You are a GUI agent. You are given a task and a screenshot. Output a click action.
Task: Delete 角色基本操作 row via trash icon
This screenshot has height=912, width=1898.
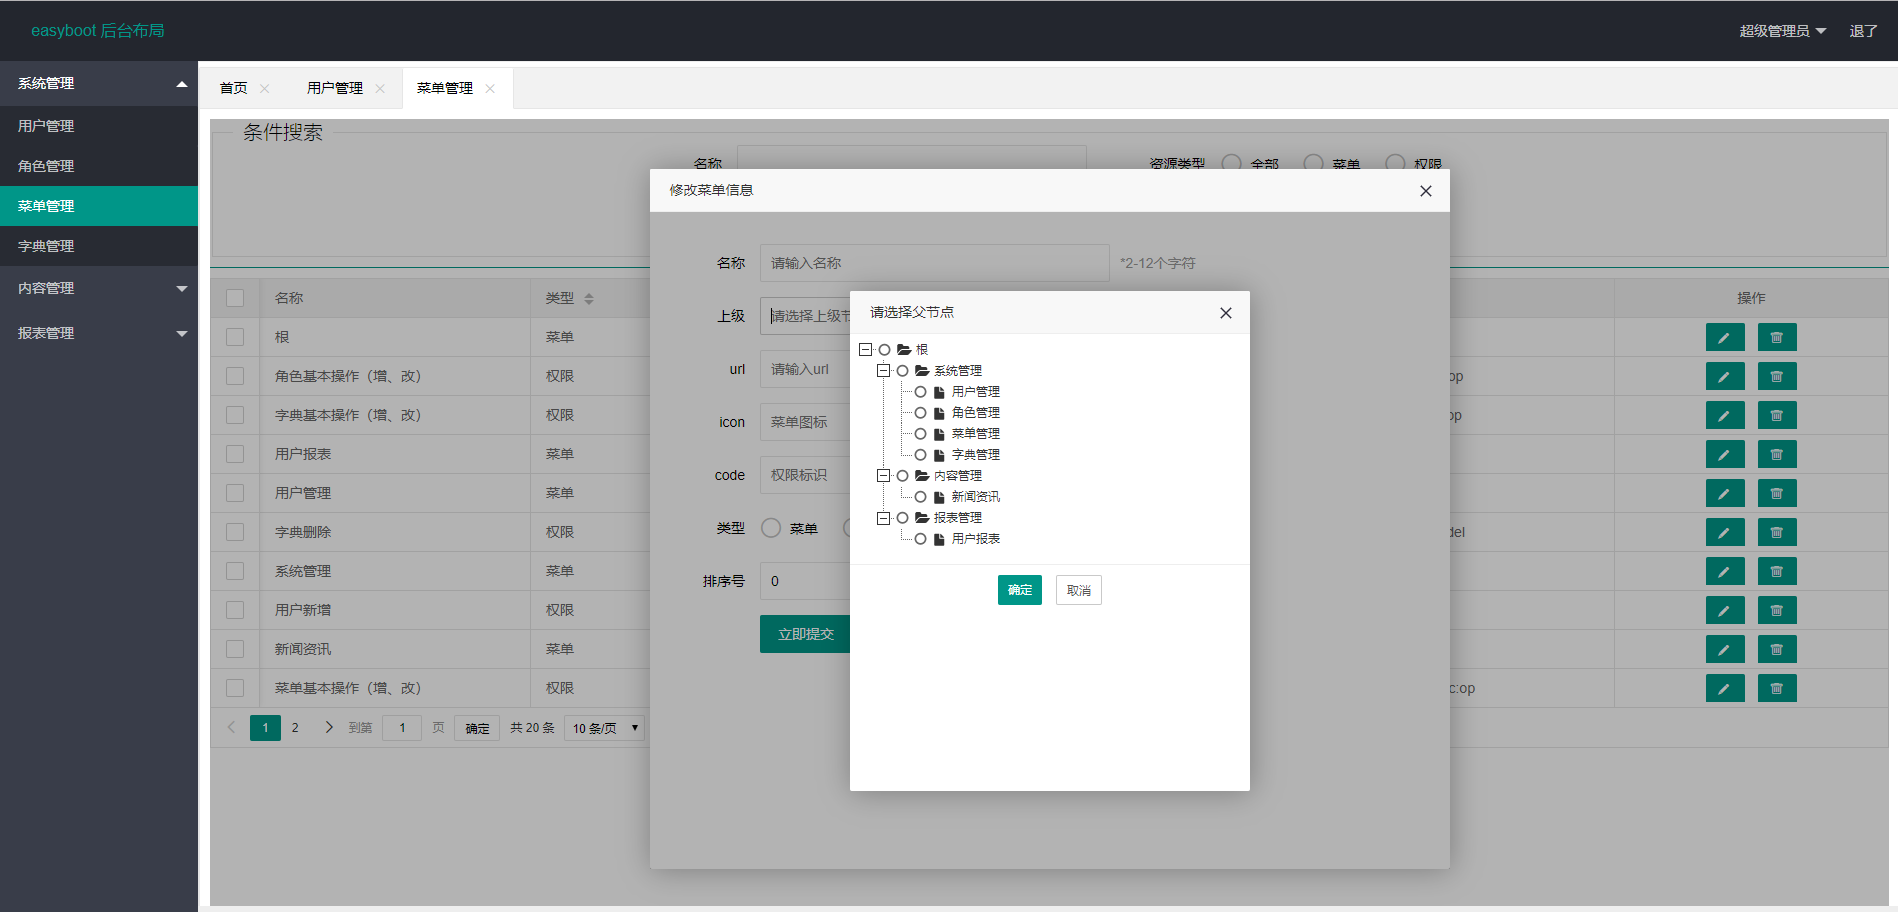click(1777, 376)
